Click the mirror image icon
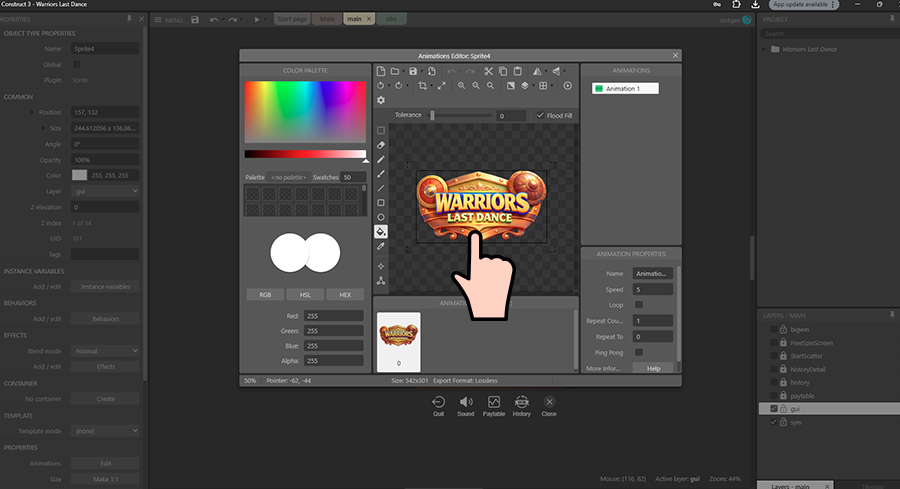 pos(537,71)
